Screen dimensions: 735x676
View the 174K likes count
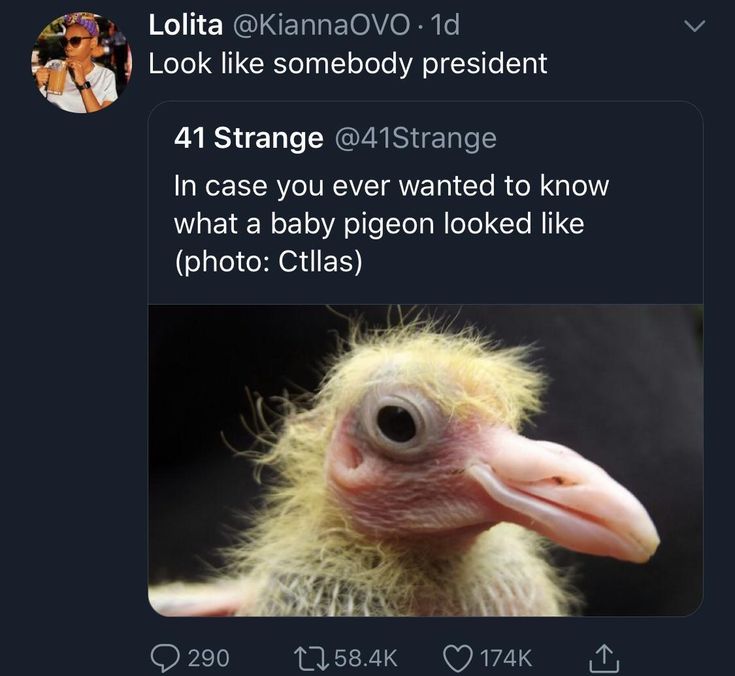(x=506, y=658)
